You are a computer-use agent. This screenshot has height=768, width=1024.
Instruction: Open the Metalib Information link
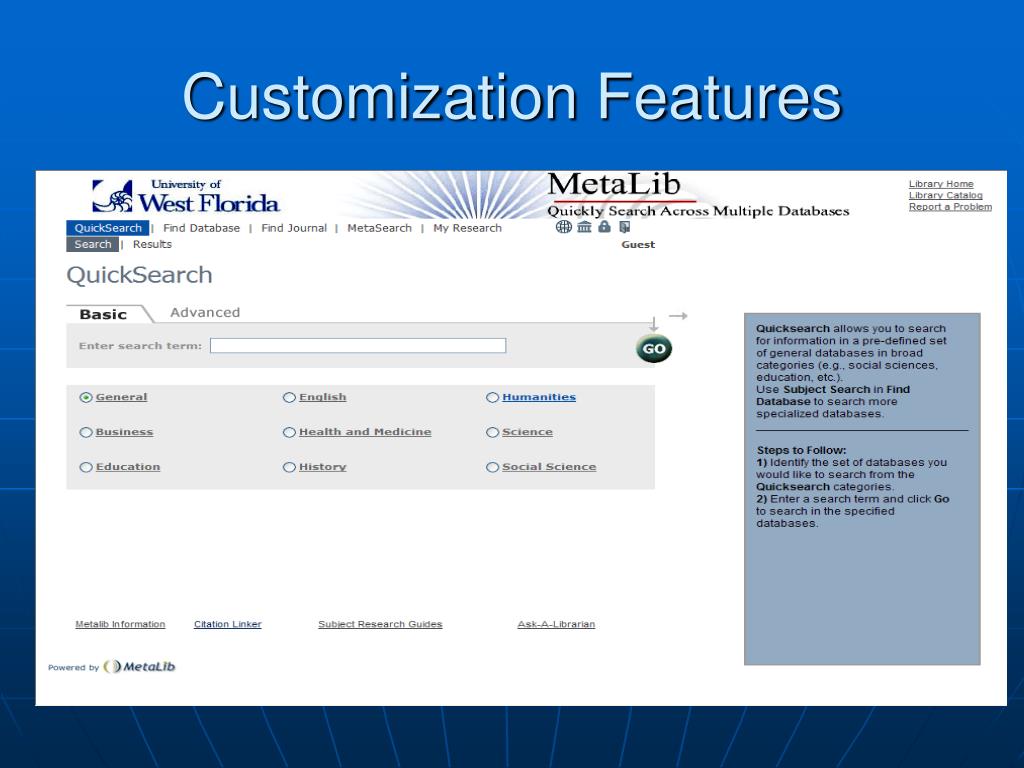pyautogui.click(x=120, y=624)
